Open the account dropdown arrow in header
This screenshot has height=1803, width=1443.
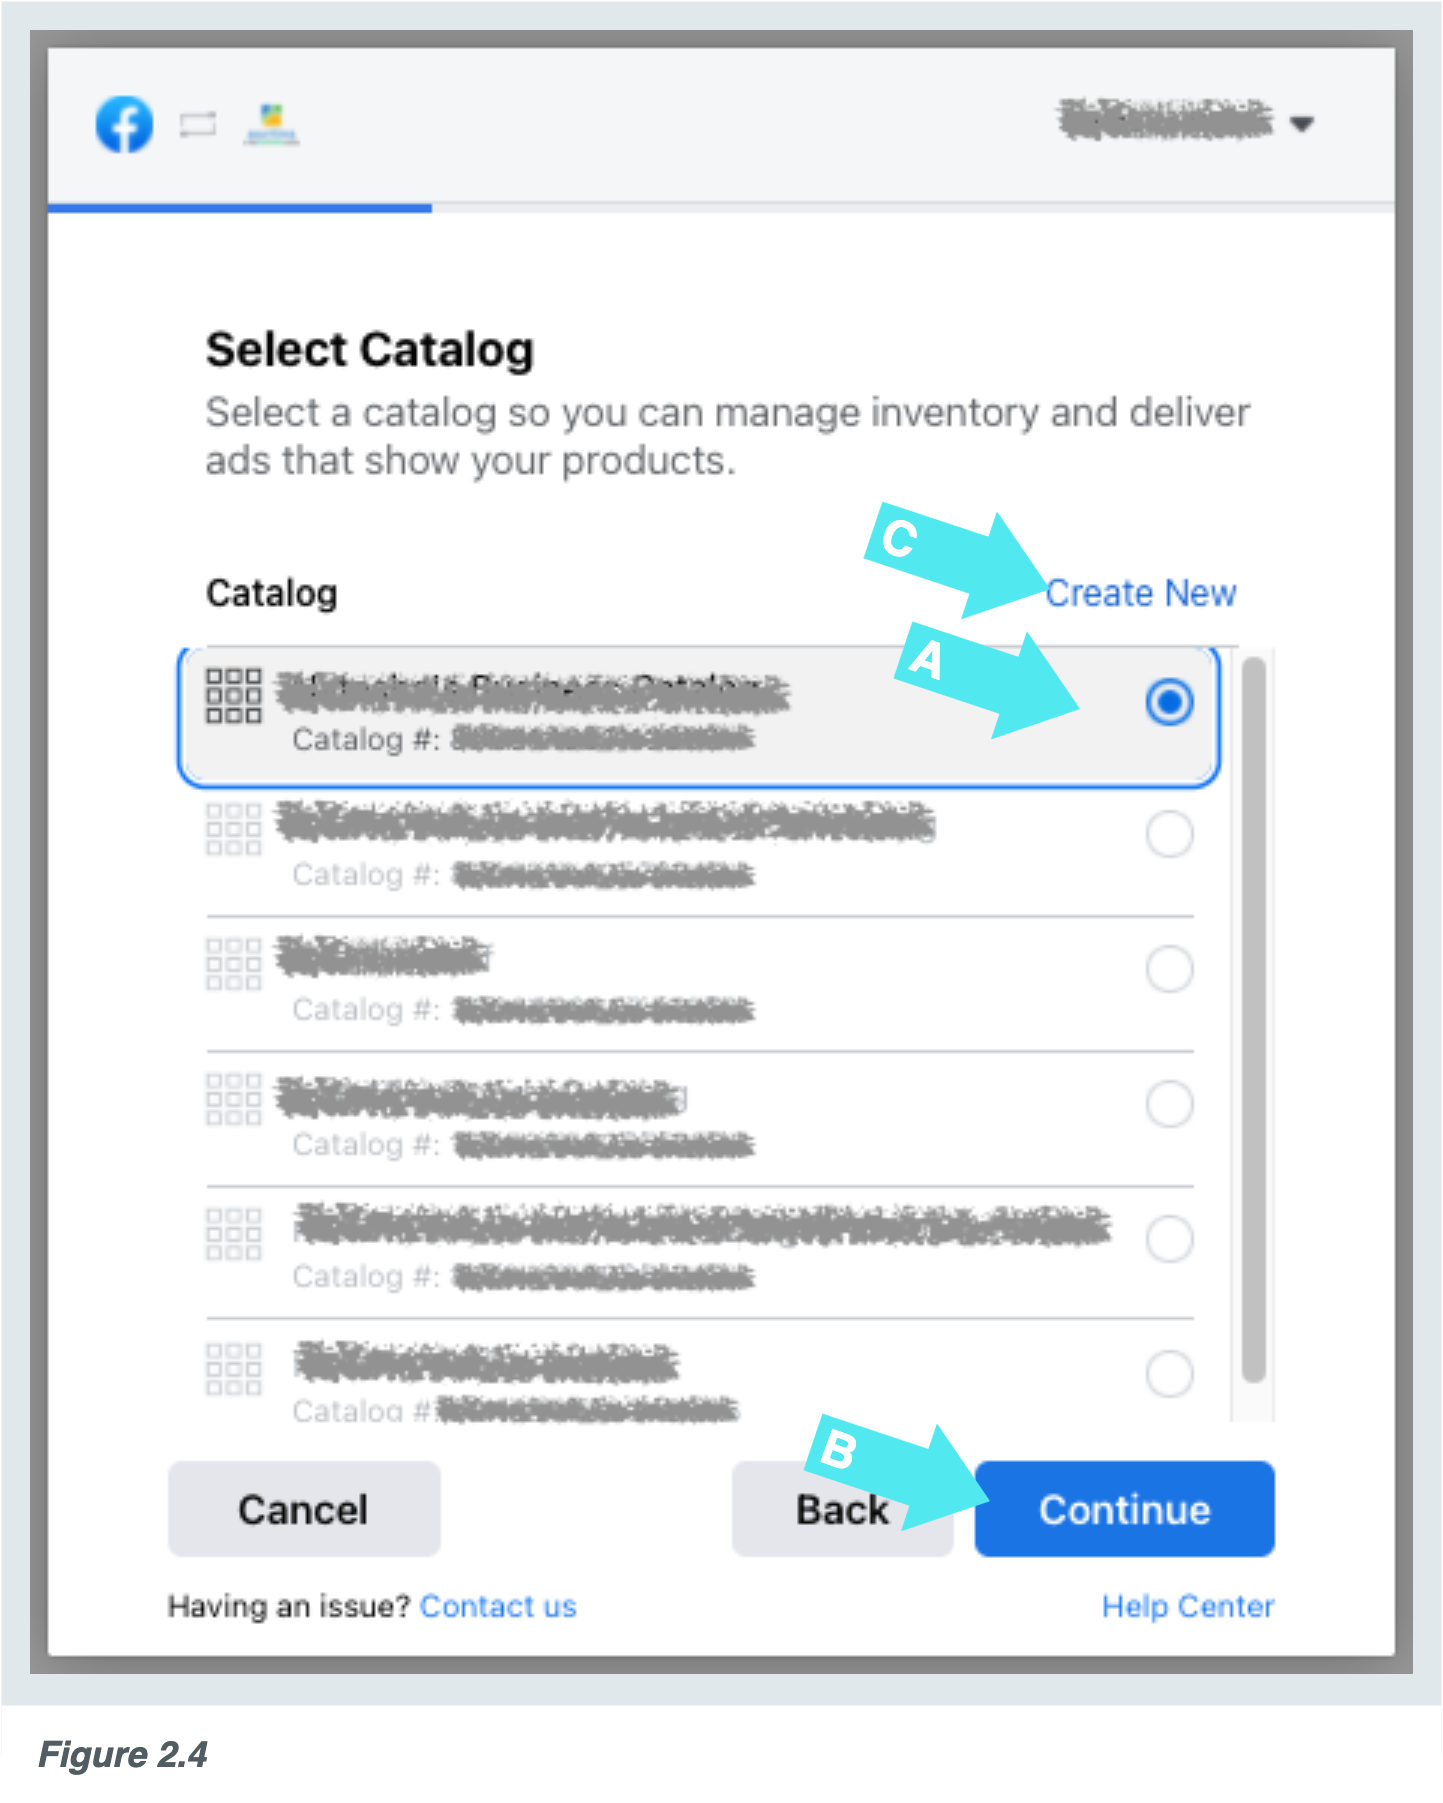tap(1301, 124)
